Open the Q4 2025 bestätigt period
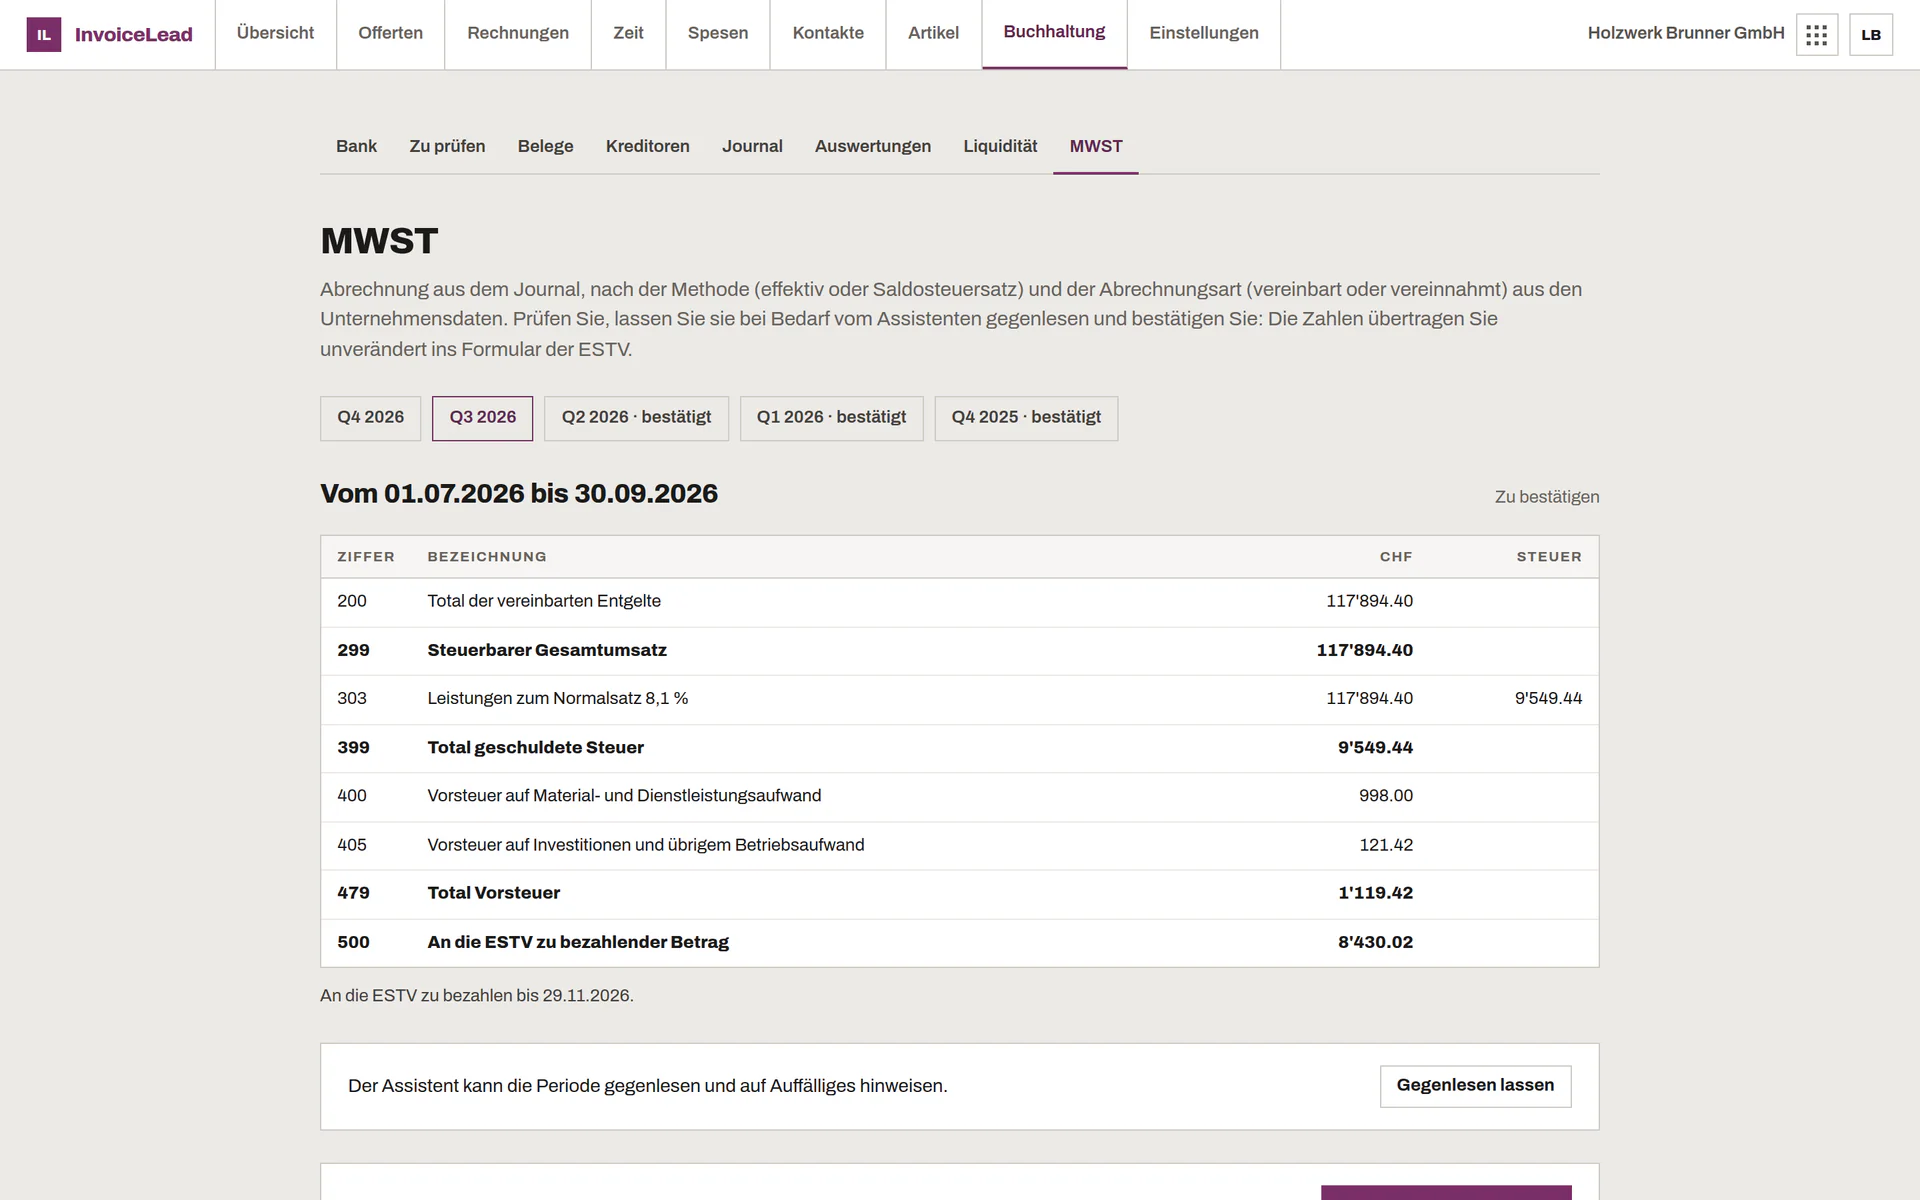Image resolution: width=1920 pixels, height=1200 pixels. click(1026, 418)
